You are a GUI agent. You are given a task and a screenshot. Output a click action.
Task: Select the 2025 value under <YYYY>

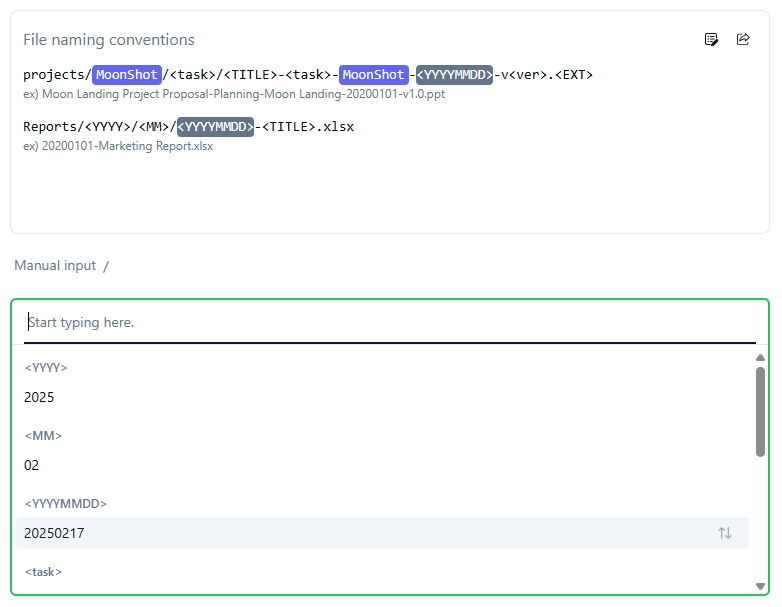click(40, 397)
